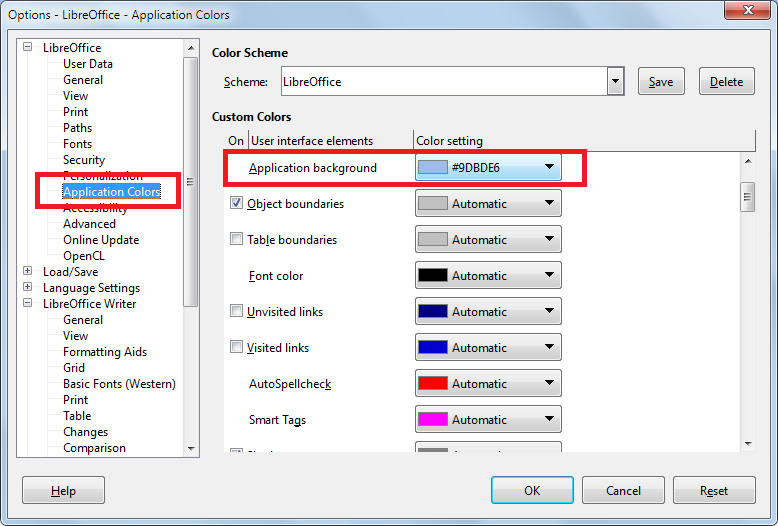
Task: Click into the Scheme name field
Action: pyautogui.click(x=444, y=81)
